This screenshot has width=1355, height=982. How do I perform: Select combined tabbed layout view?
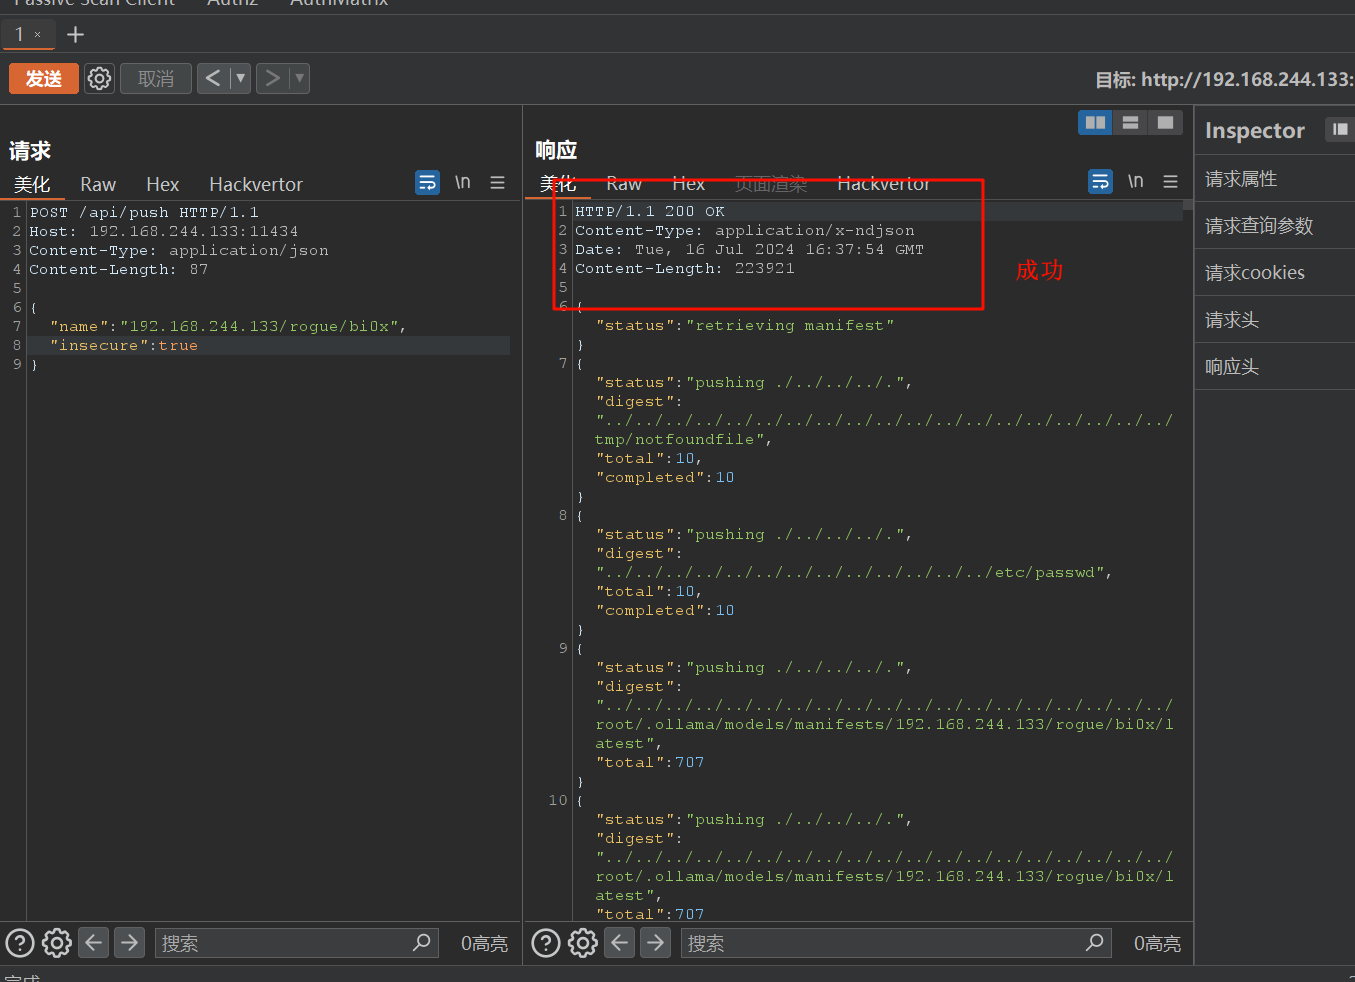point(1165,122)
